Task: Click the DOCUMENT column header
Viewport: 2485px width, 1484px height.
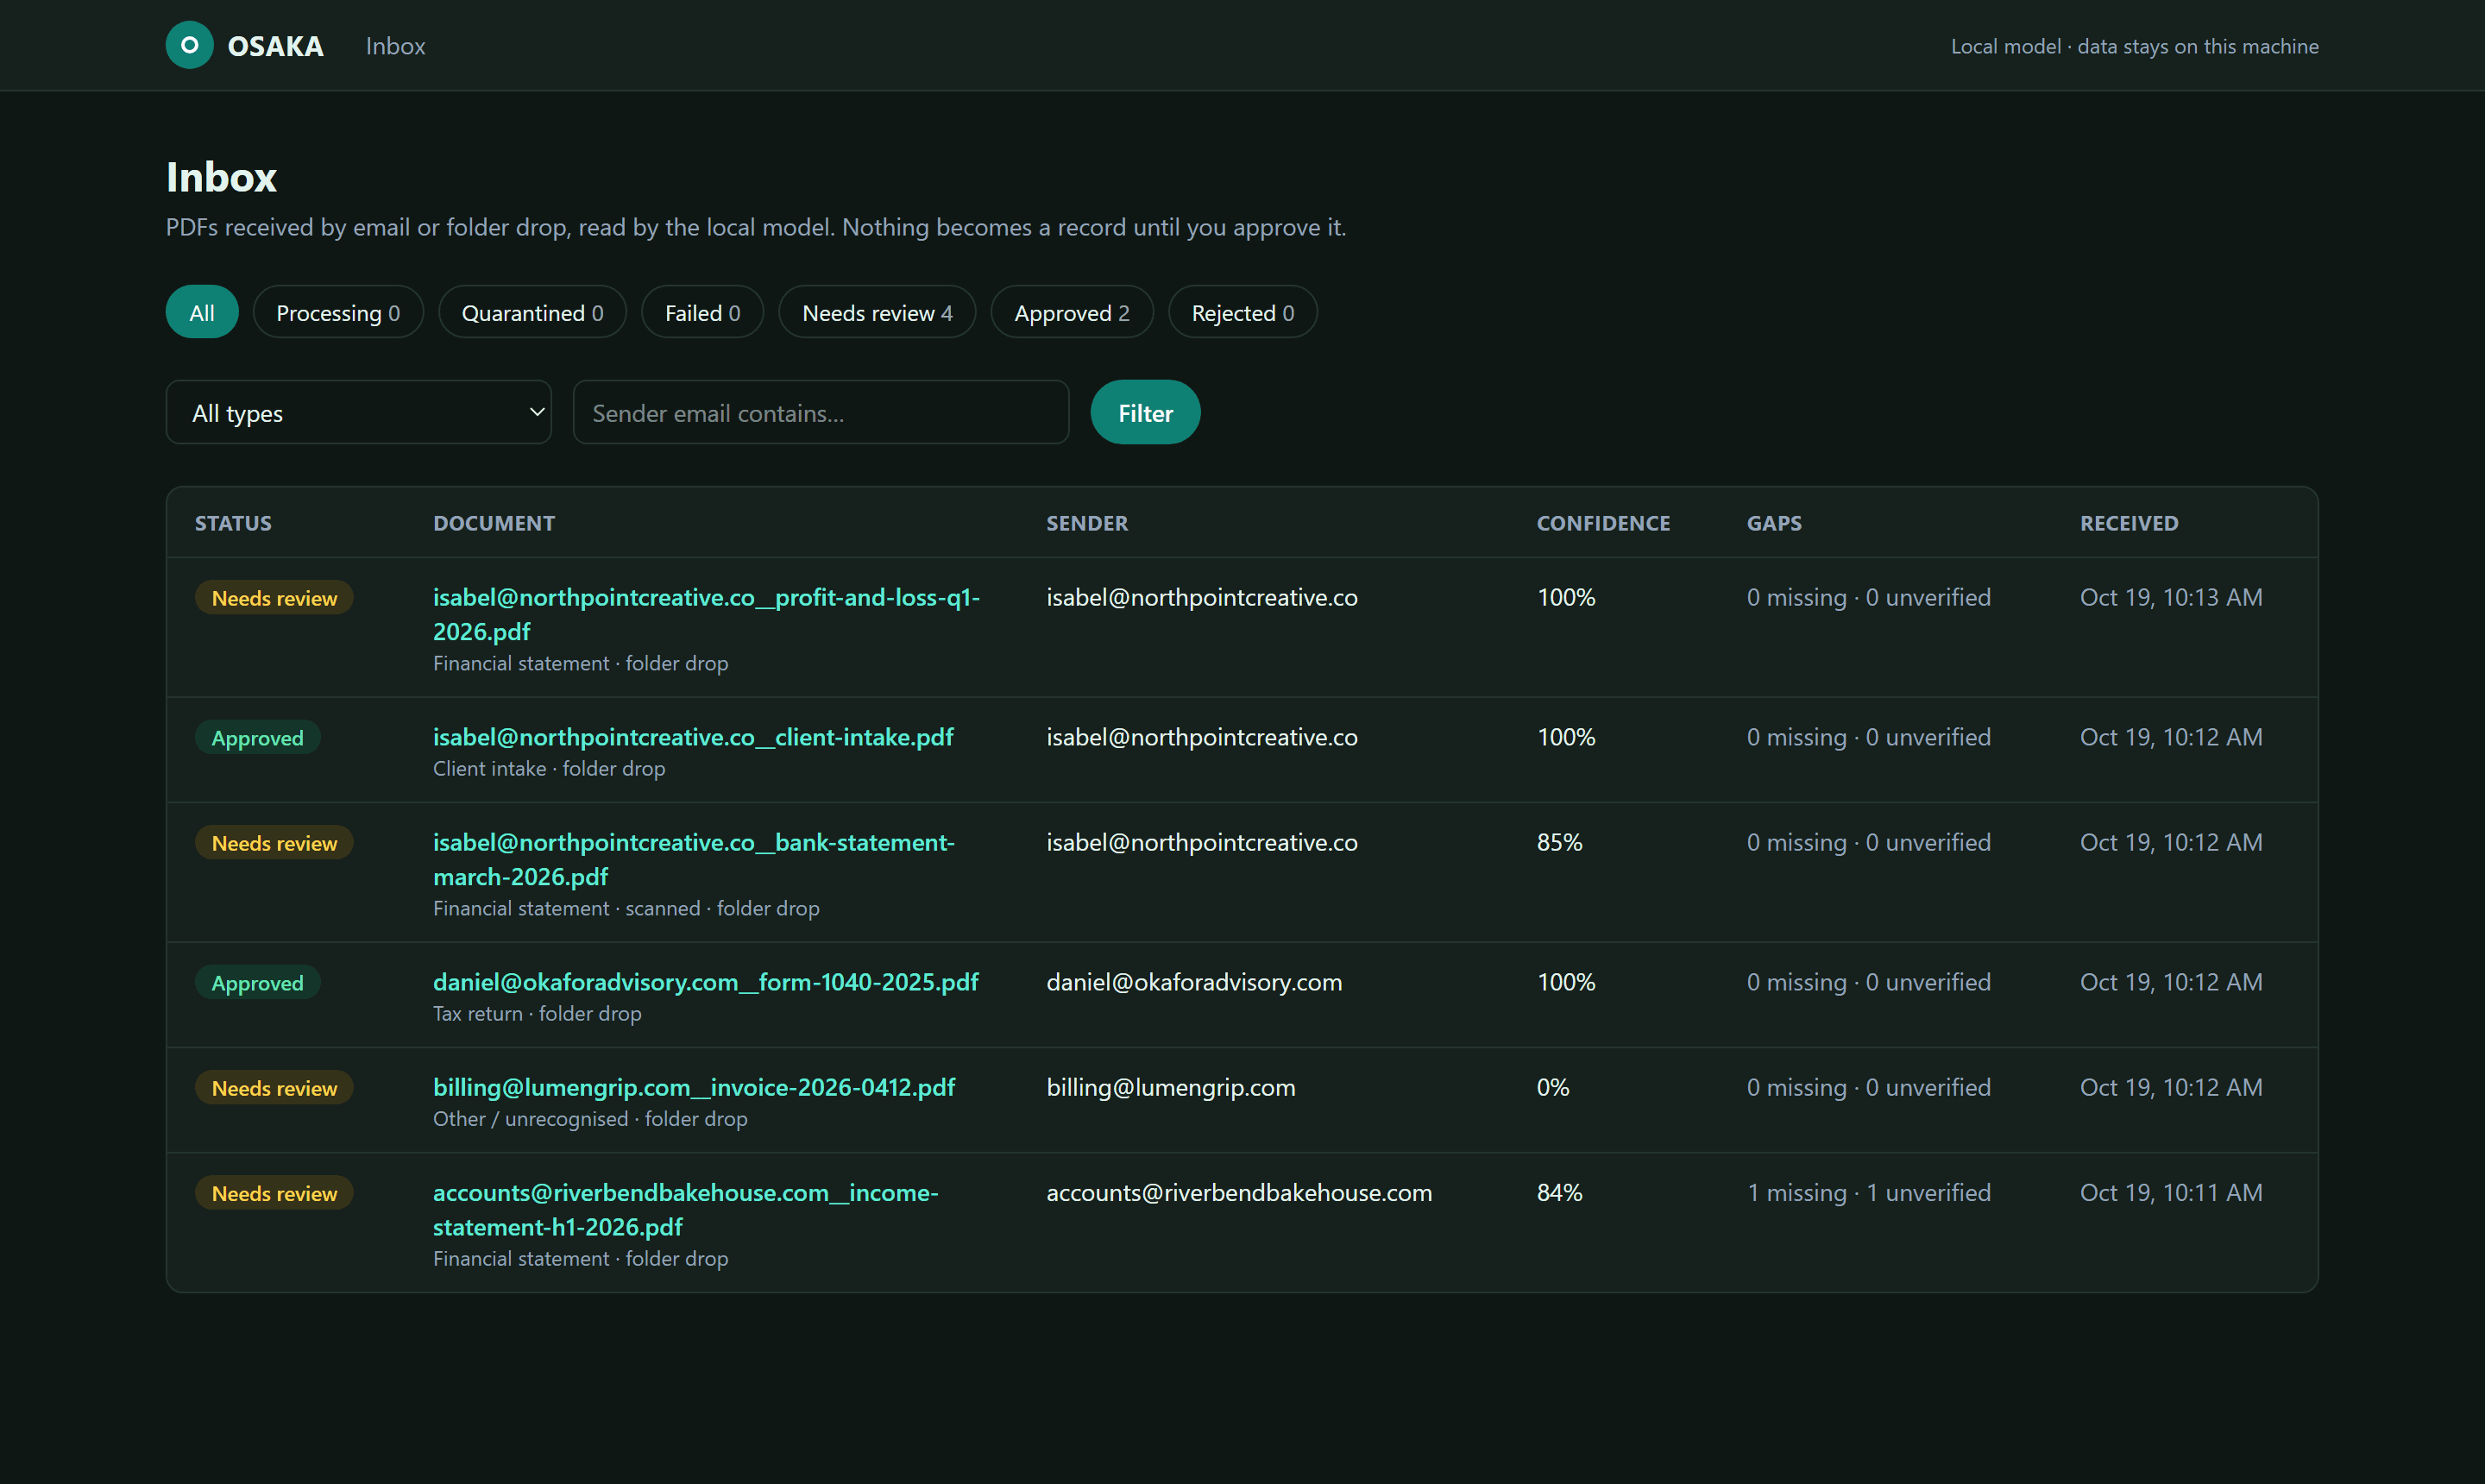Action: point(494,523)
